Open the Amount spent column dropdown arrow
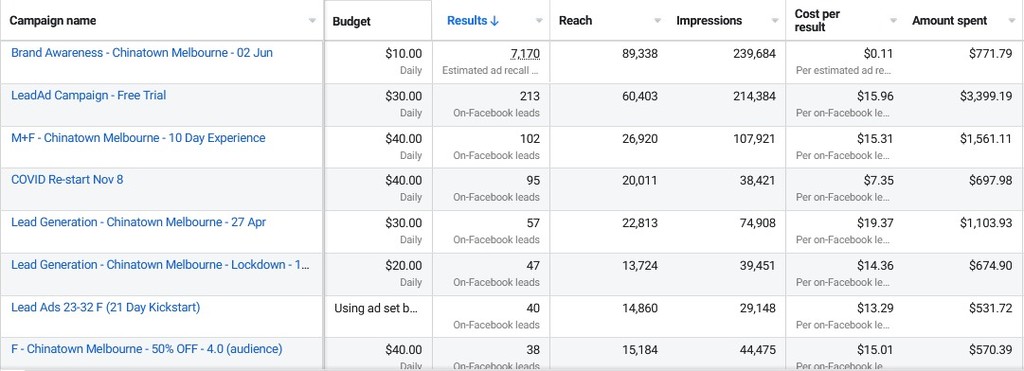The width and height of the screenshot is (1024, 371). coord(1011,21)
